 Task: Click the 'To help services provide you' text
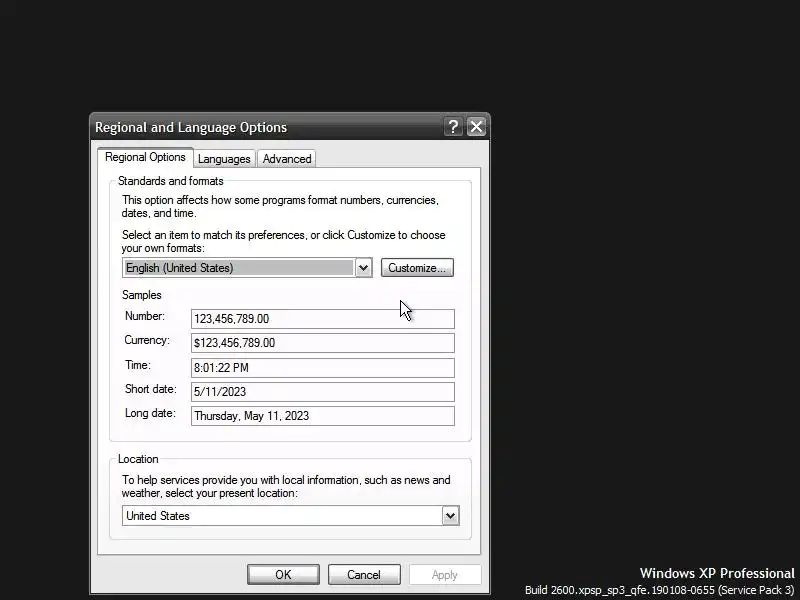(x=286, y=486)
